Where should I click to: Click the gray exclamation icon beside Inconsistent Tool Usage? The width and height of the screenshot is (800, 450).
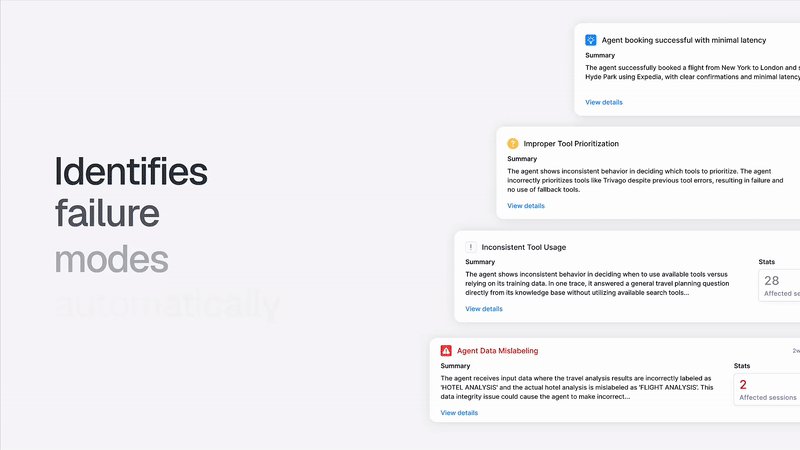pos(470,247)
